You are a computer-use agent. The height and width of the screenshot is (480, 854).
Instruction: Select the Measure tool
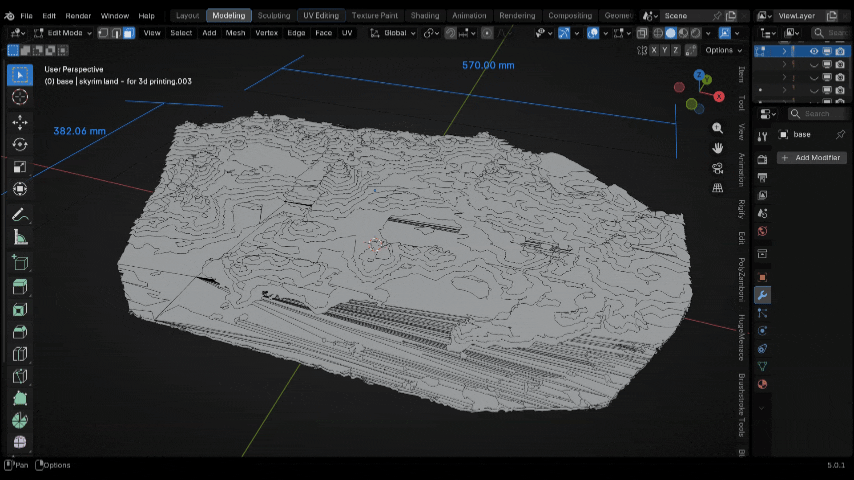[20, 238]
